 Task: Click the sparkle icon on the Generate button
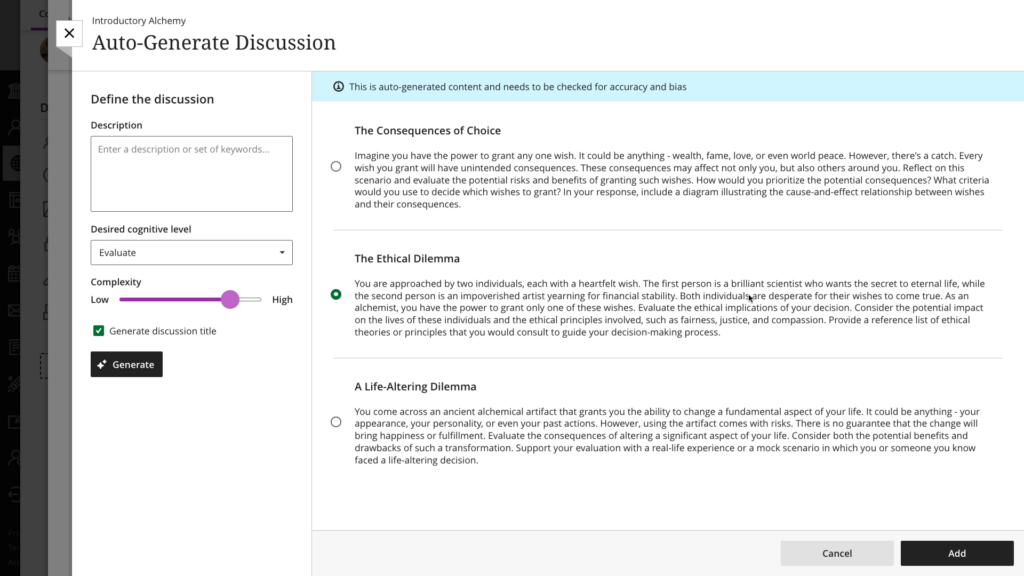pyautogui.click(x=102, y=364)
